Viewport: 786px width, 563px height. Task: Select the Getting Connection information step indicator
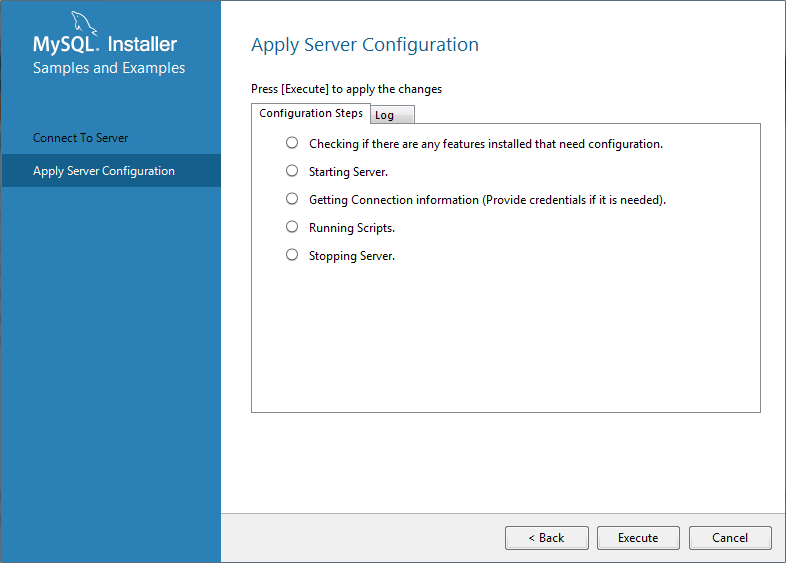point(292,199)
